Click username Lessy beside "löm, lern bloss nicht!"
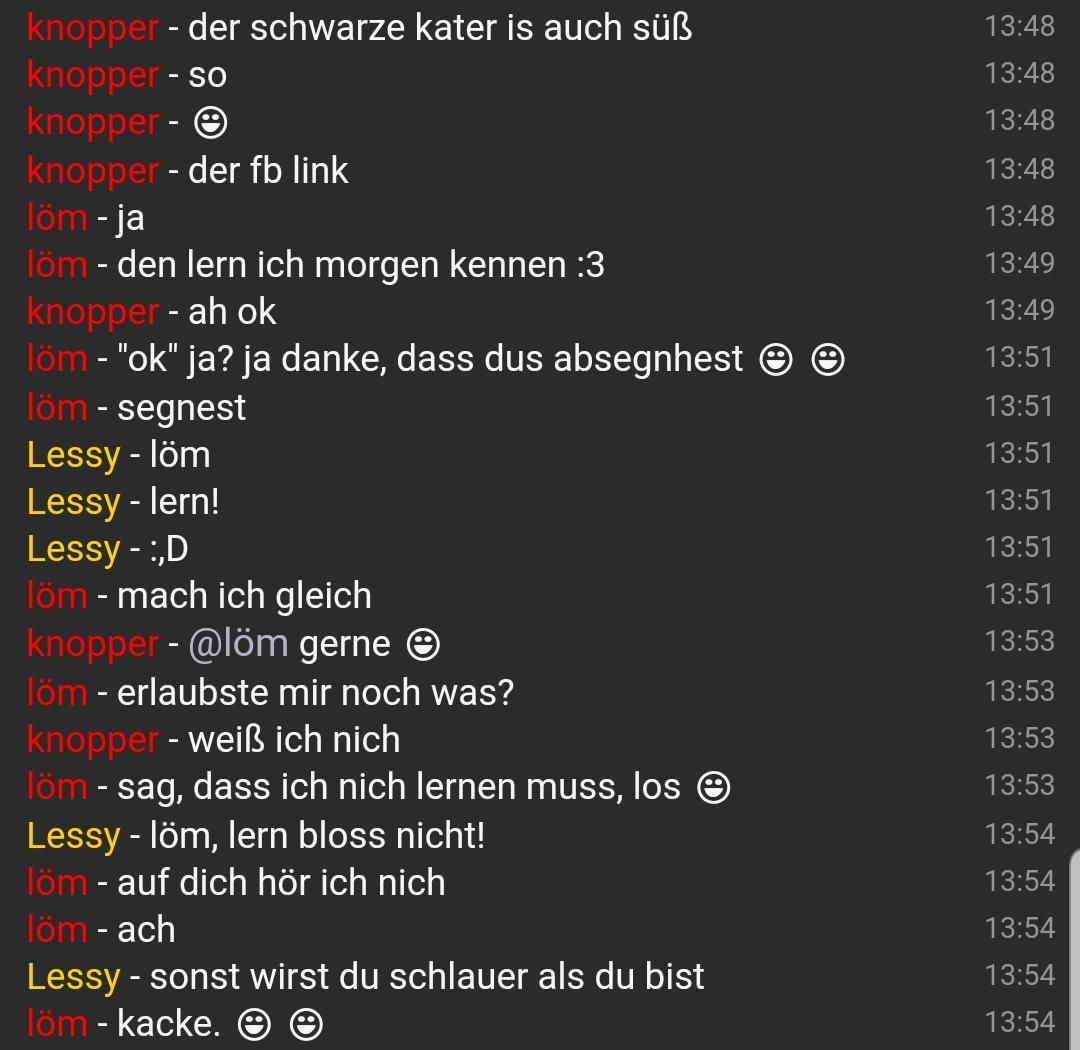1080x1050 pixels. [74, 836]
